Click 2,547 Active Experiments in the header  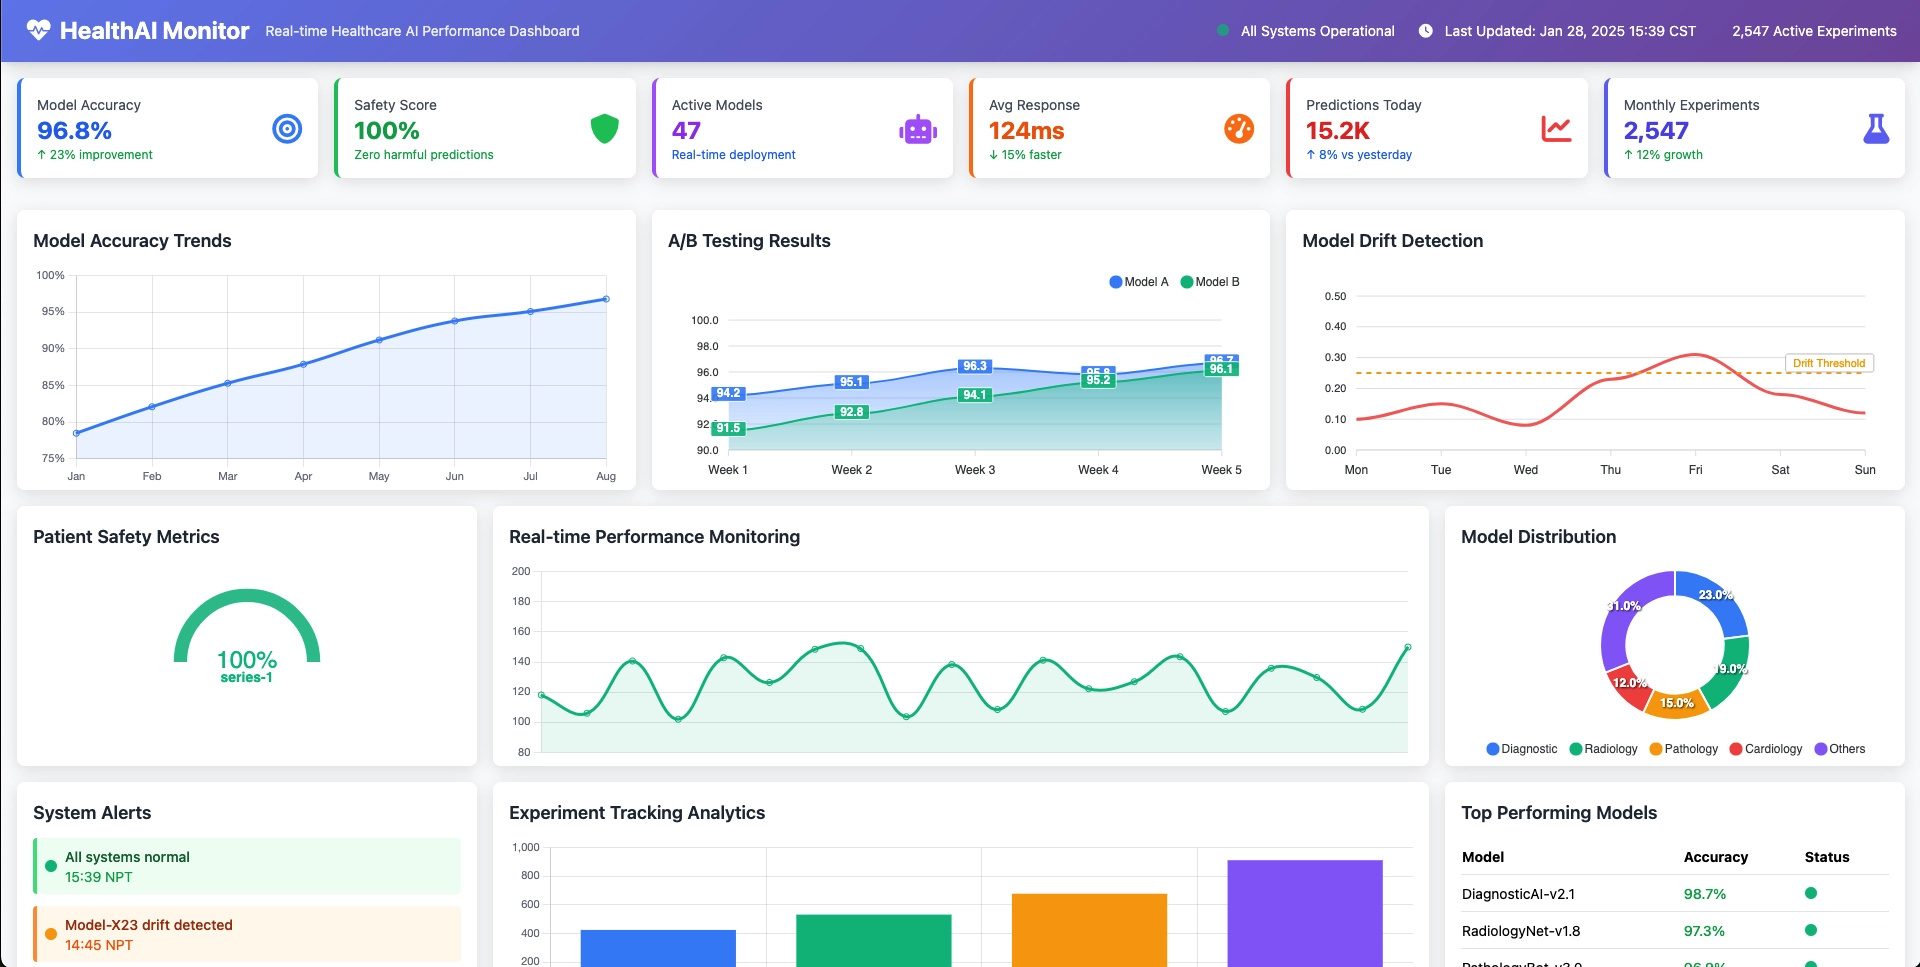1813,30
